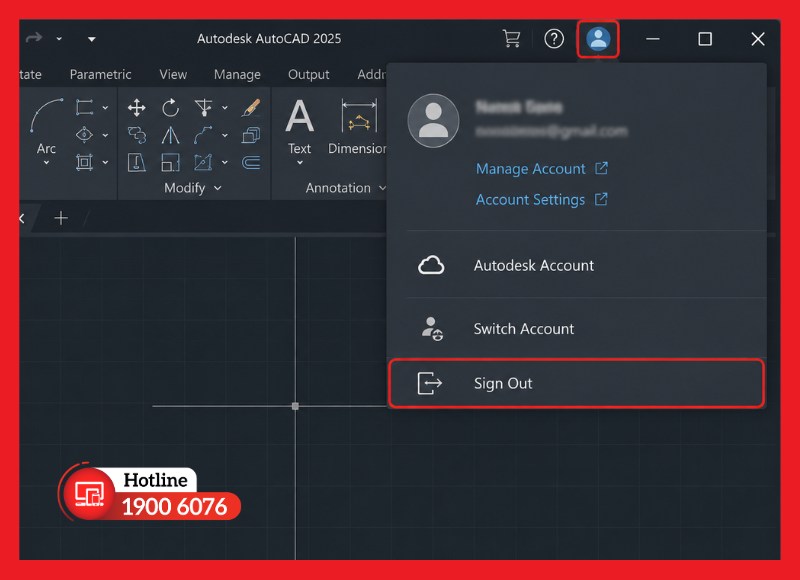800x580 pixels.
Task: Open the Manage Account link
Action: click(542, 169)
